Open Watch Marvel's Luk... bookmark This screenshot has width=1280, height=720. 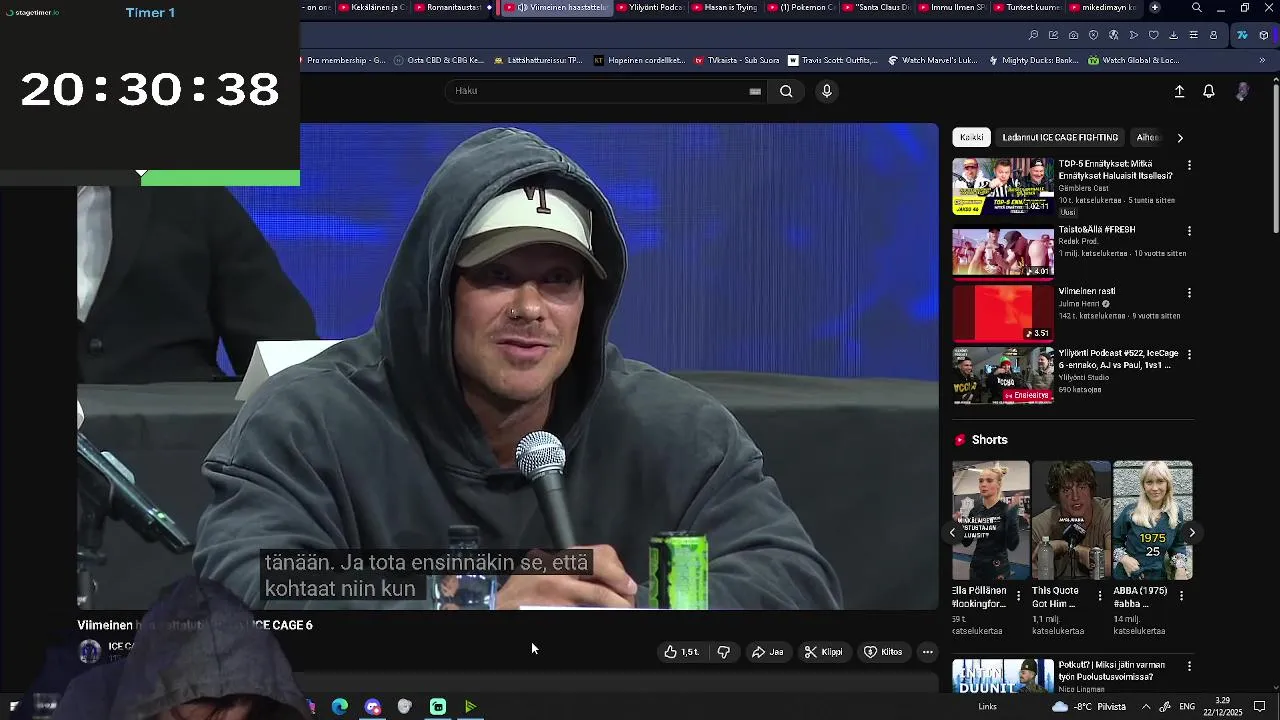pyautogui.click(x=932, y=60)
